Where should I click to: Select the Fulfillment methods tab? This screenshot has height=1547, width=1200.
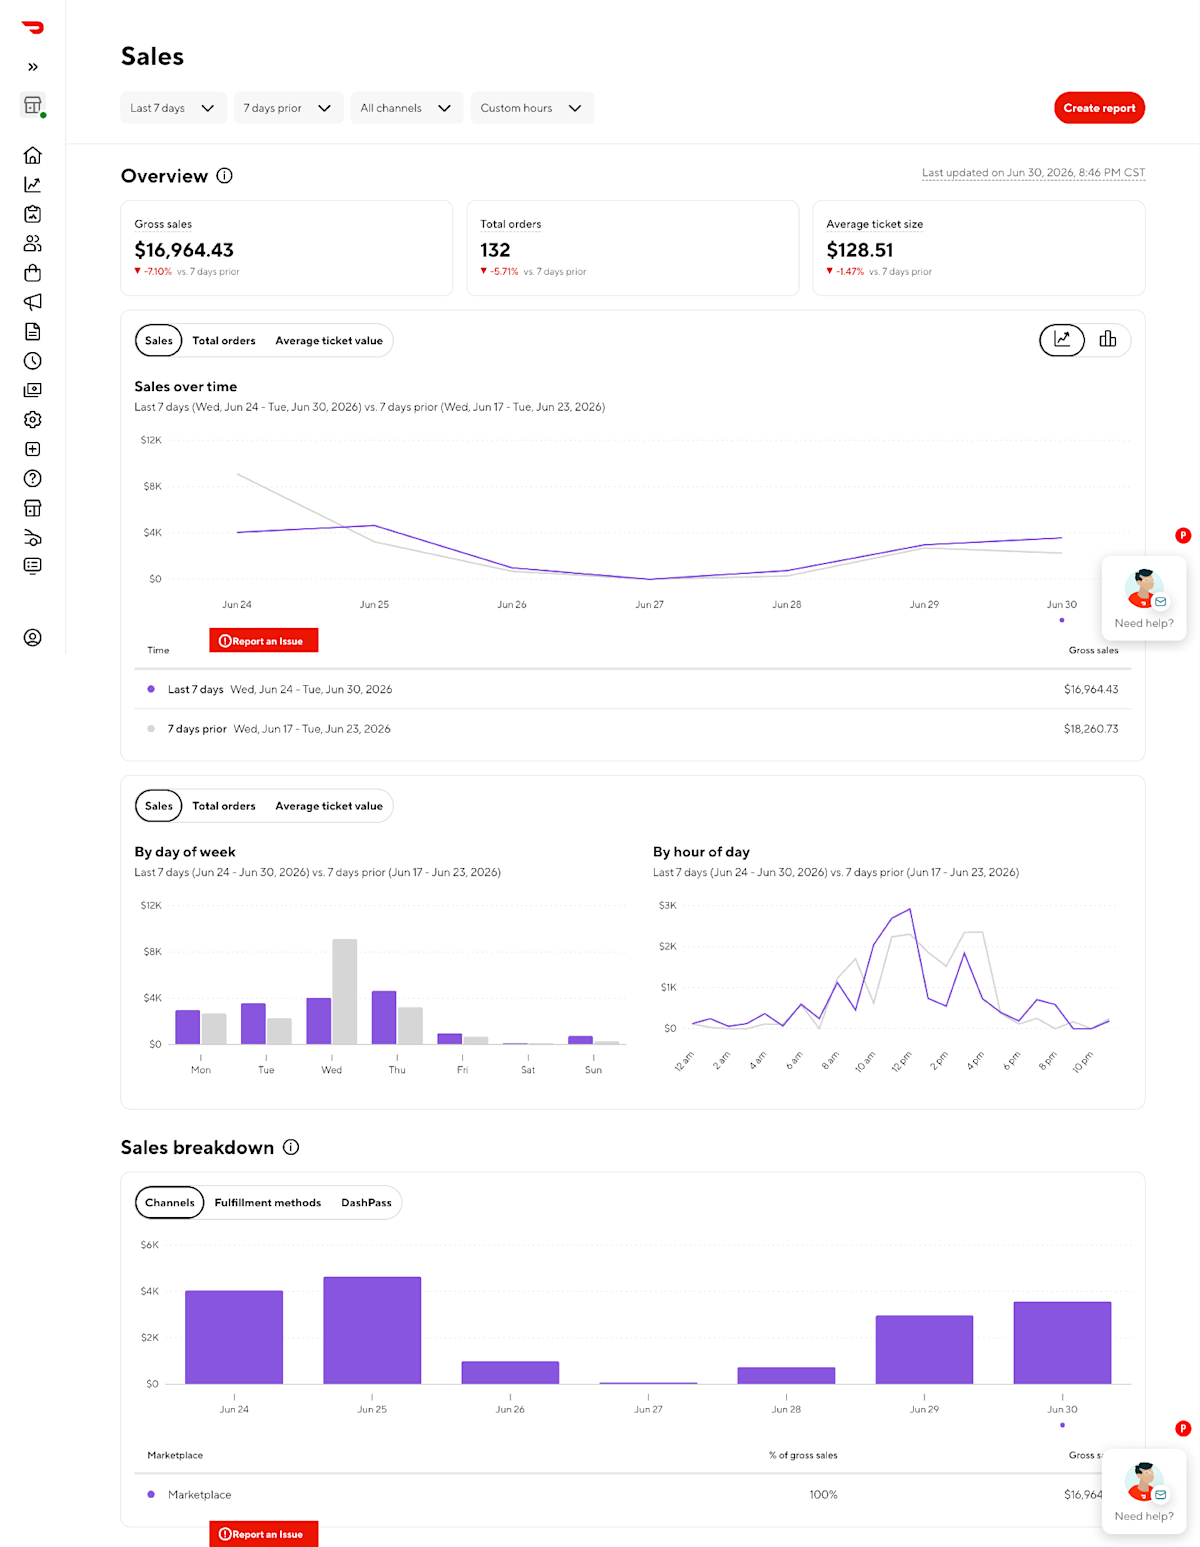268,1203
